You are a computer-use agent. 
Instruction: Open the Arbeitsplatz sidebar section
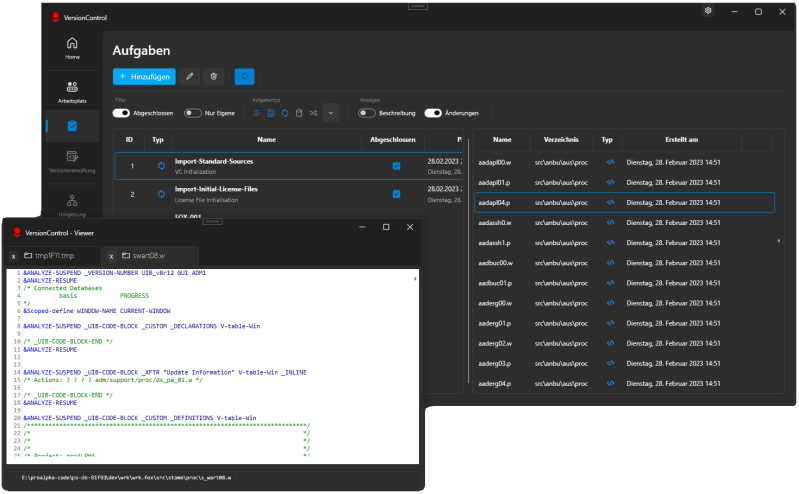[x=72, y=92]
